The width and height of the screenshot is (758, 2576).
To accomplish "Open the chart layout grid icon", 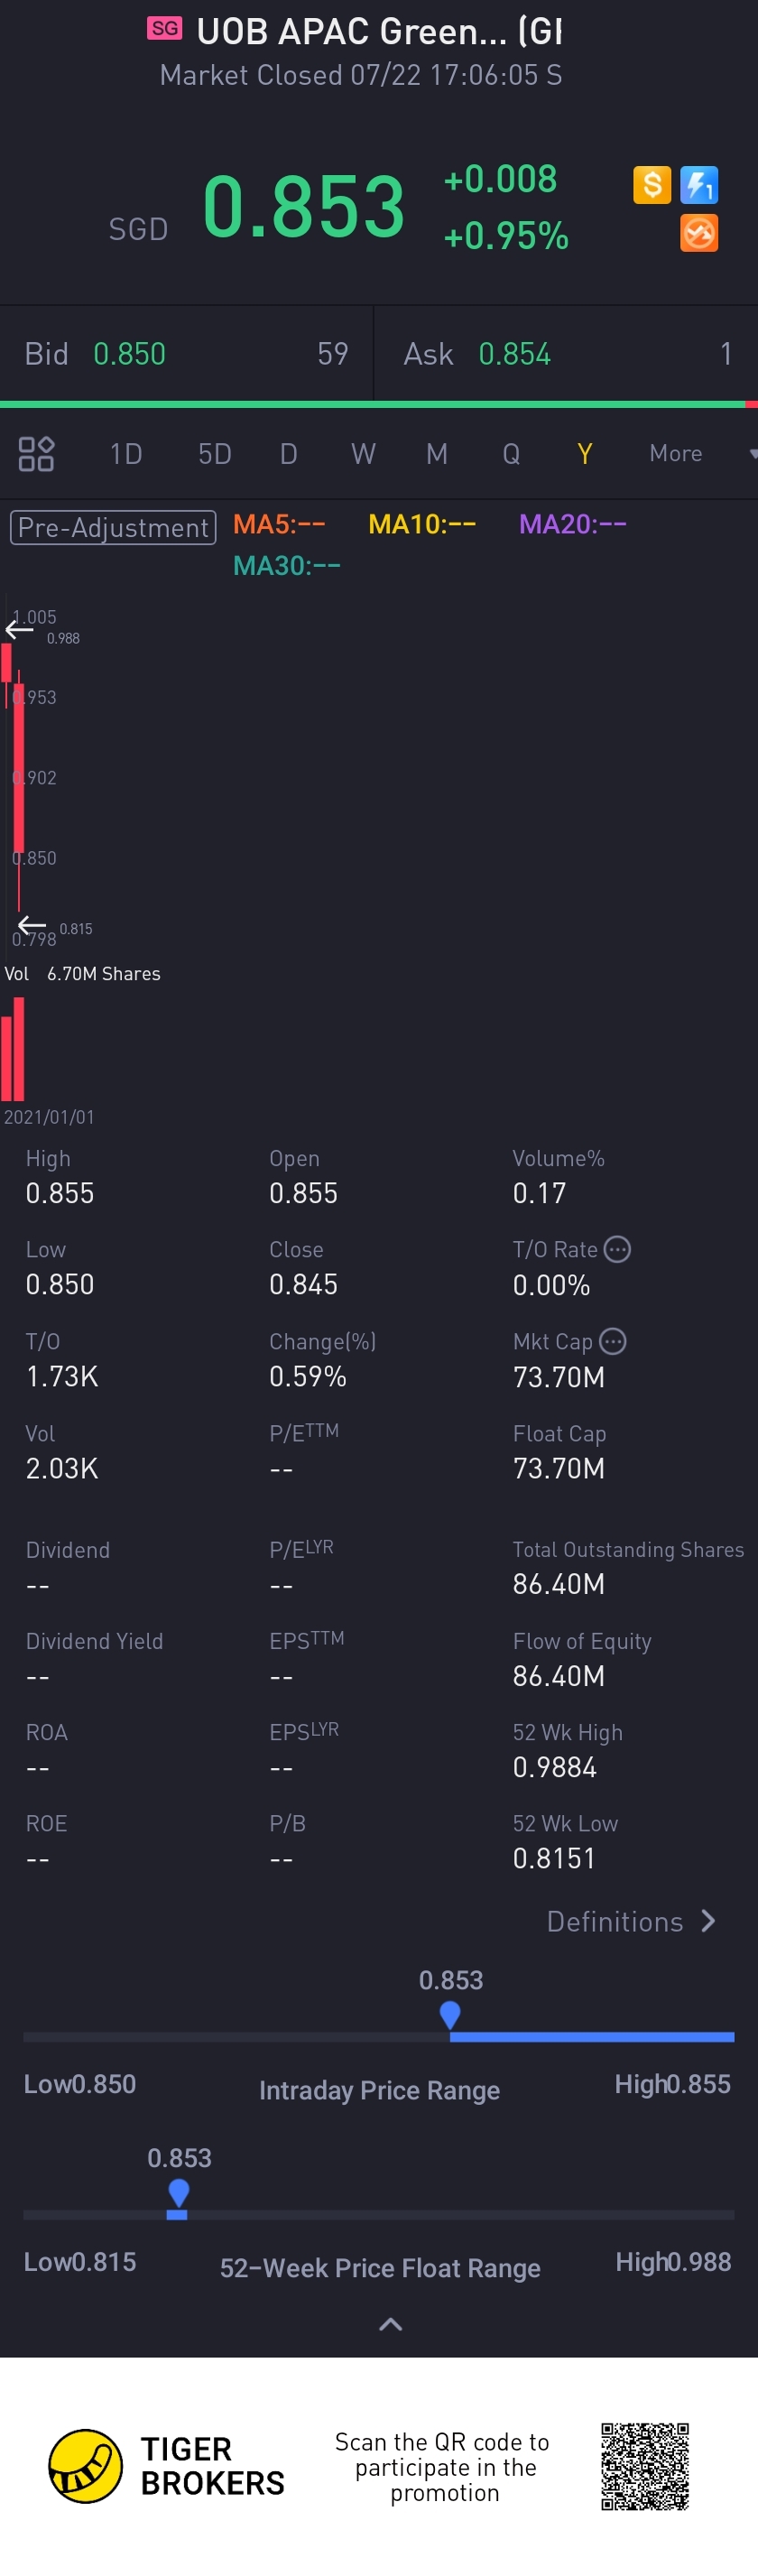I will click(36, 454).
